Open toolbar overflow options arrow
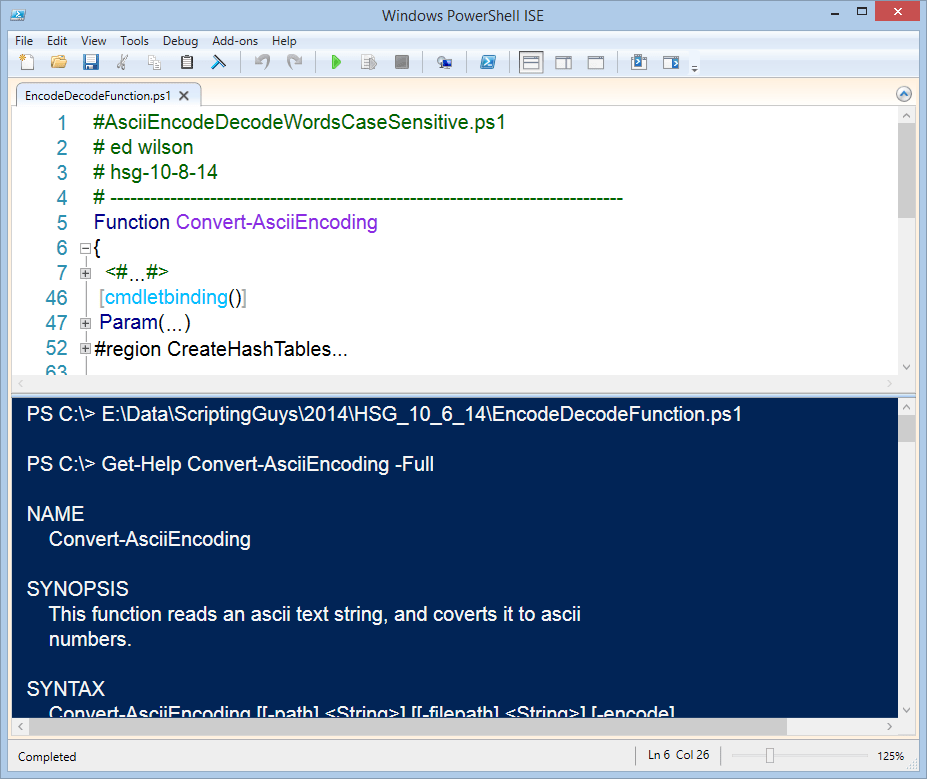 [695, 69]
